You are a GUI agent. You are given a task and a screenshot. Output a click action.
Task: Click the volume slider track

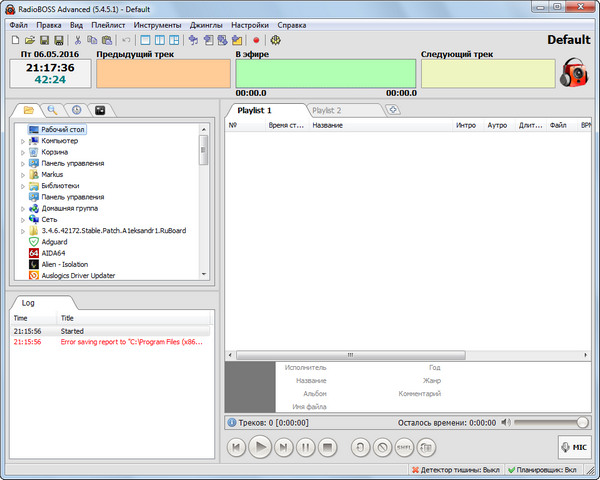pyautogui.click(x=550, y=423)
